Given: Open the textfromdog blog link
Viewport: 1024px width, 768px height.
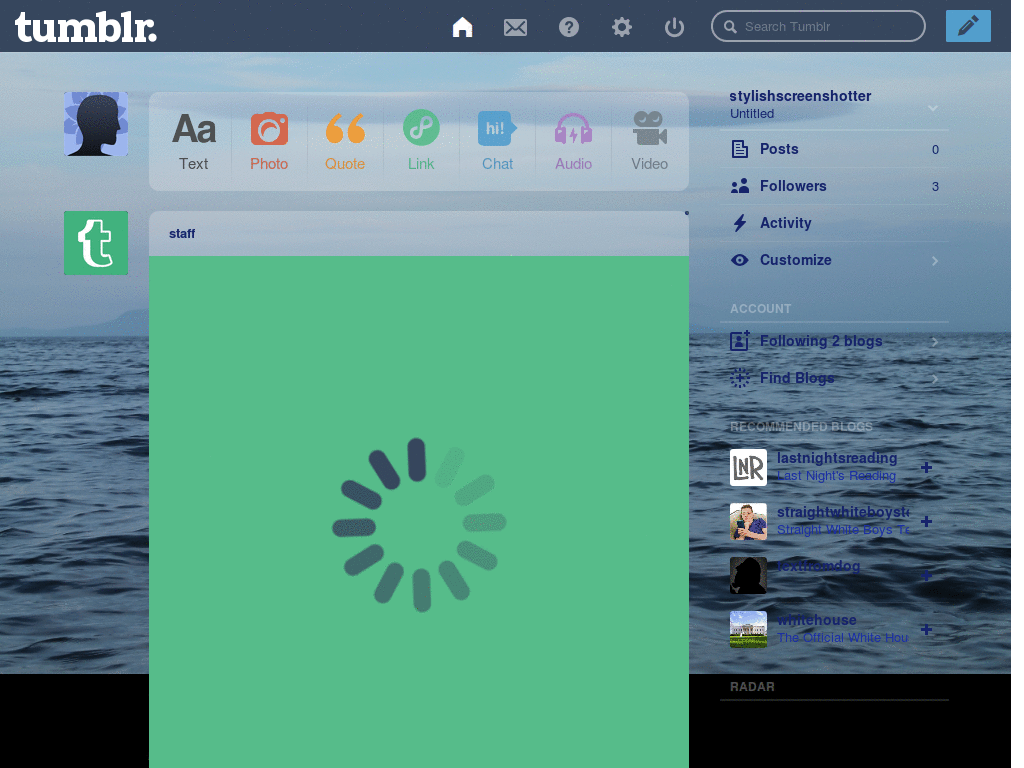Looking at the screenshot, I should tap(818, 566).
